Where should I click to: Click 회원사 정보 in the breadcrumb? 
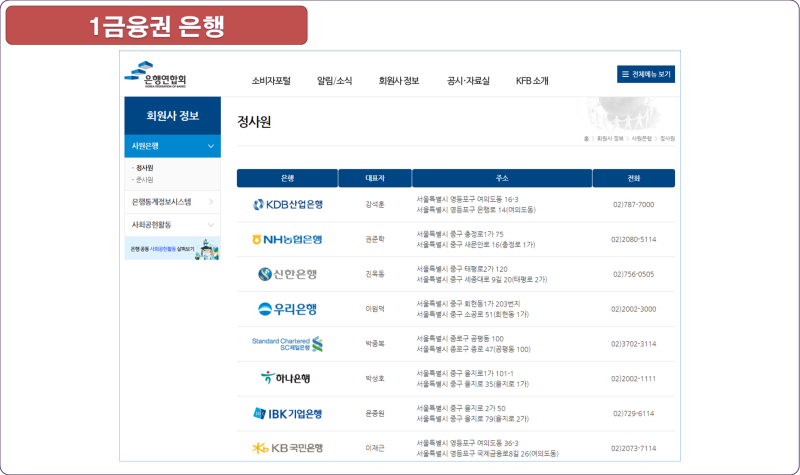[610, 139]
